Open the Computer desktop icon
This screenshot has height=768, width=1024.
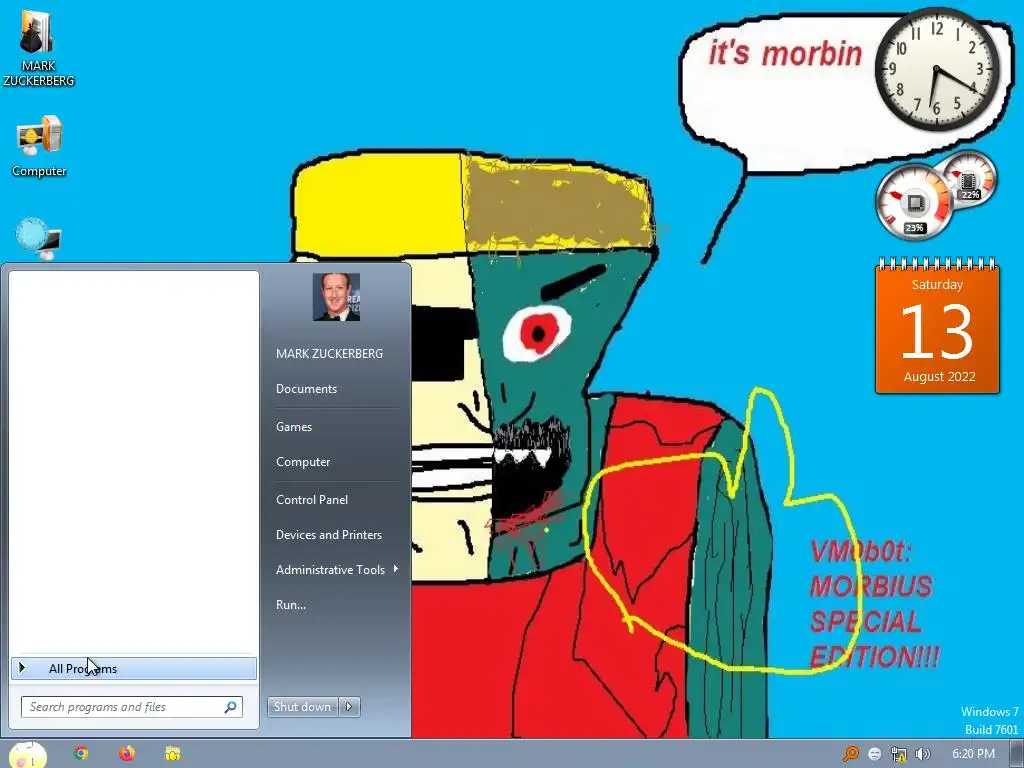click(x=39, y=145)
